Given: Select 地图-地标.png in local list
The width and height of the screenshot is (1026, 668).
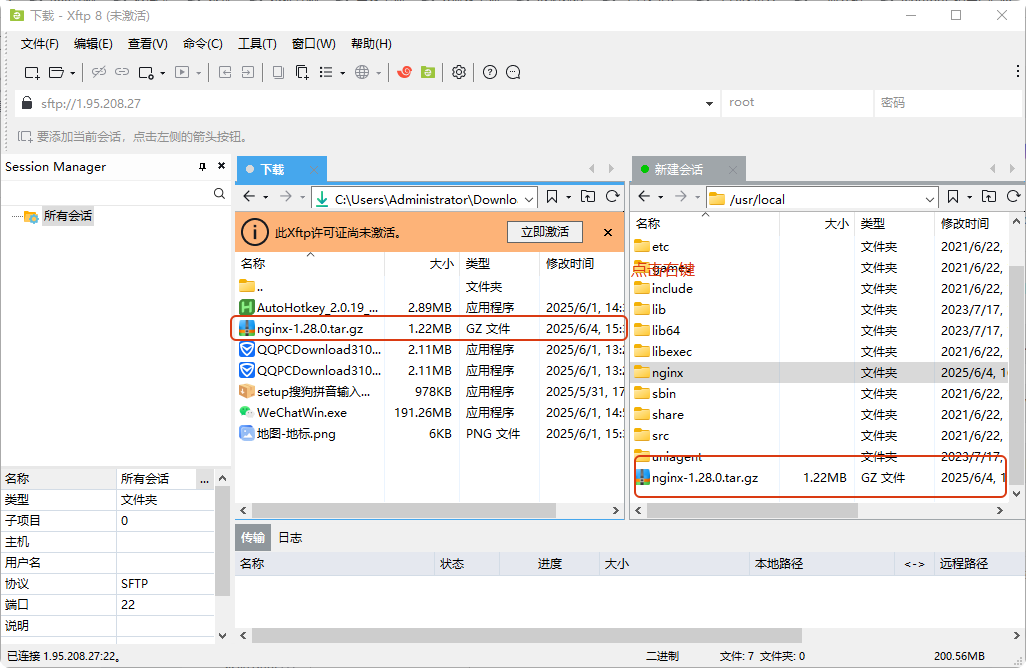Looking at the screenshot, I should coord(430,433).
